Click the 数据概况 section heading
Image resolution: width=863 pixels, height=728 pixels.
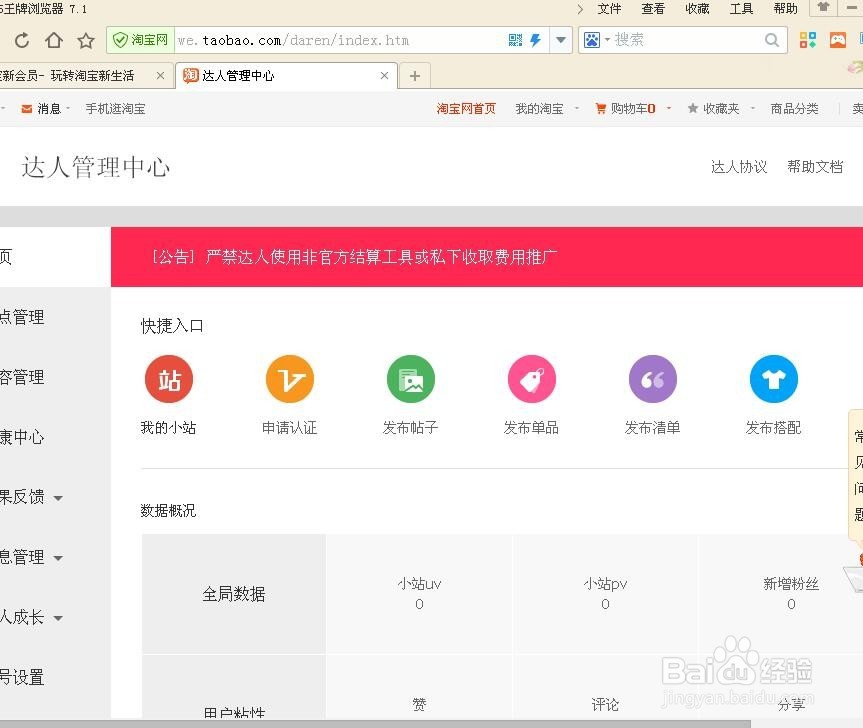(x=168, y=511)
